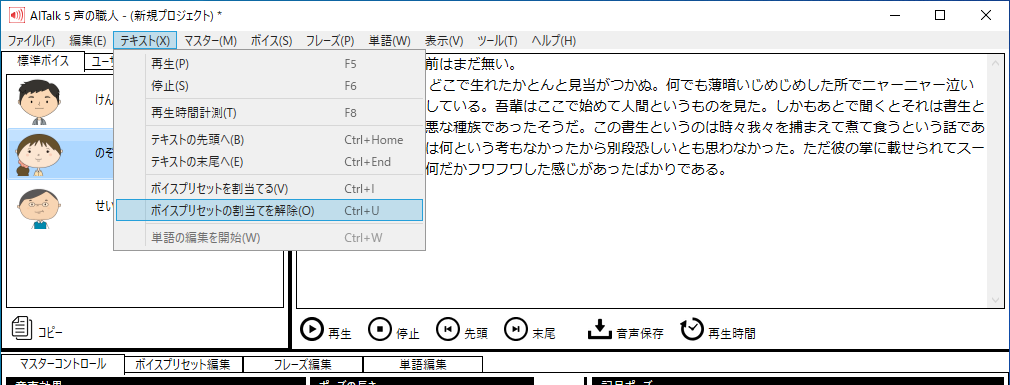Click the AITalk app icon in the title bar
The height and width of the screenshot is (385, 1010).
point(16,15)
